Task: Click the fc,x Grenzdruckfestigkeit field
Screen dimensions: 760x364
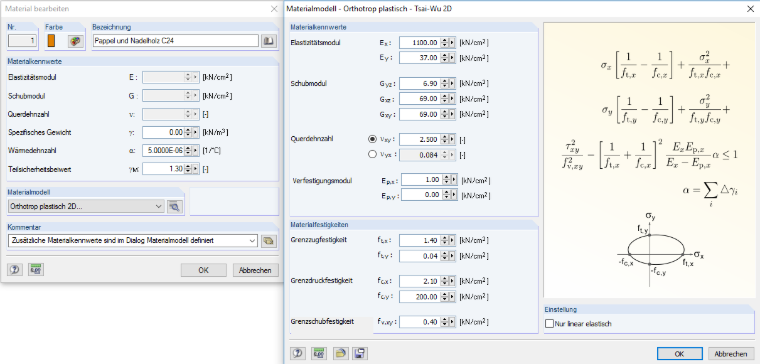Action: (x=420, y=281)
